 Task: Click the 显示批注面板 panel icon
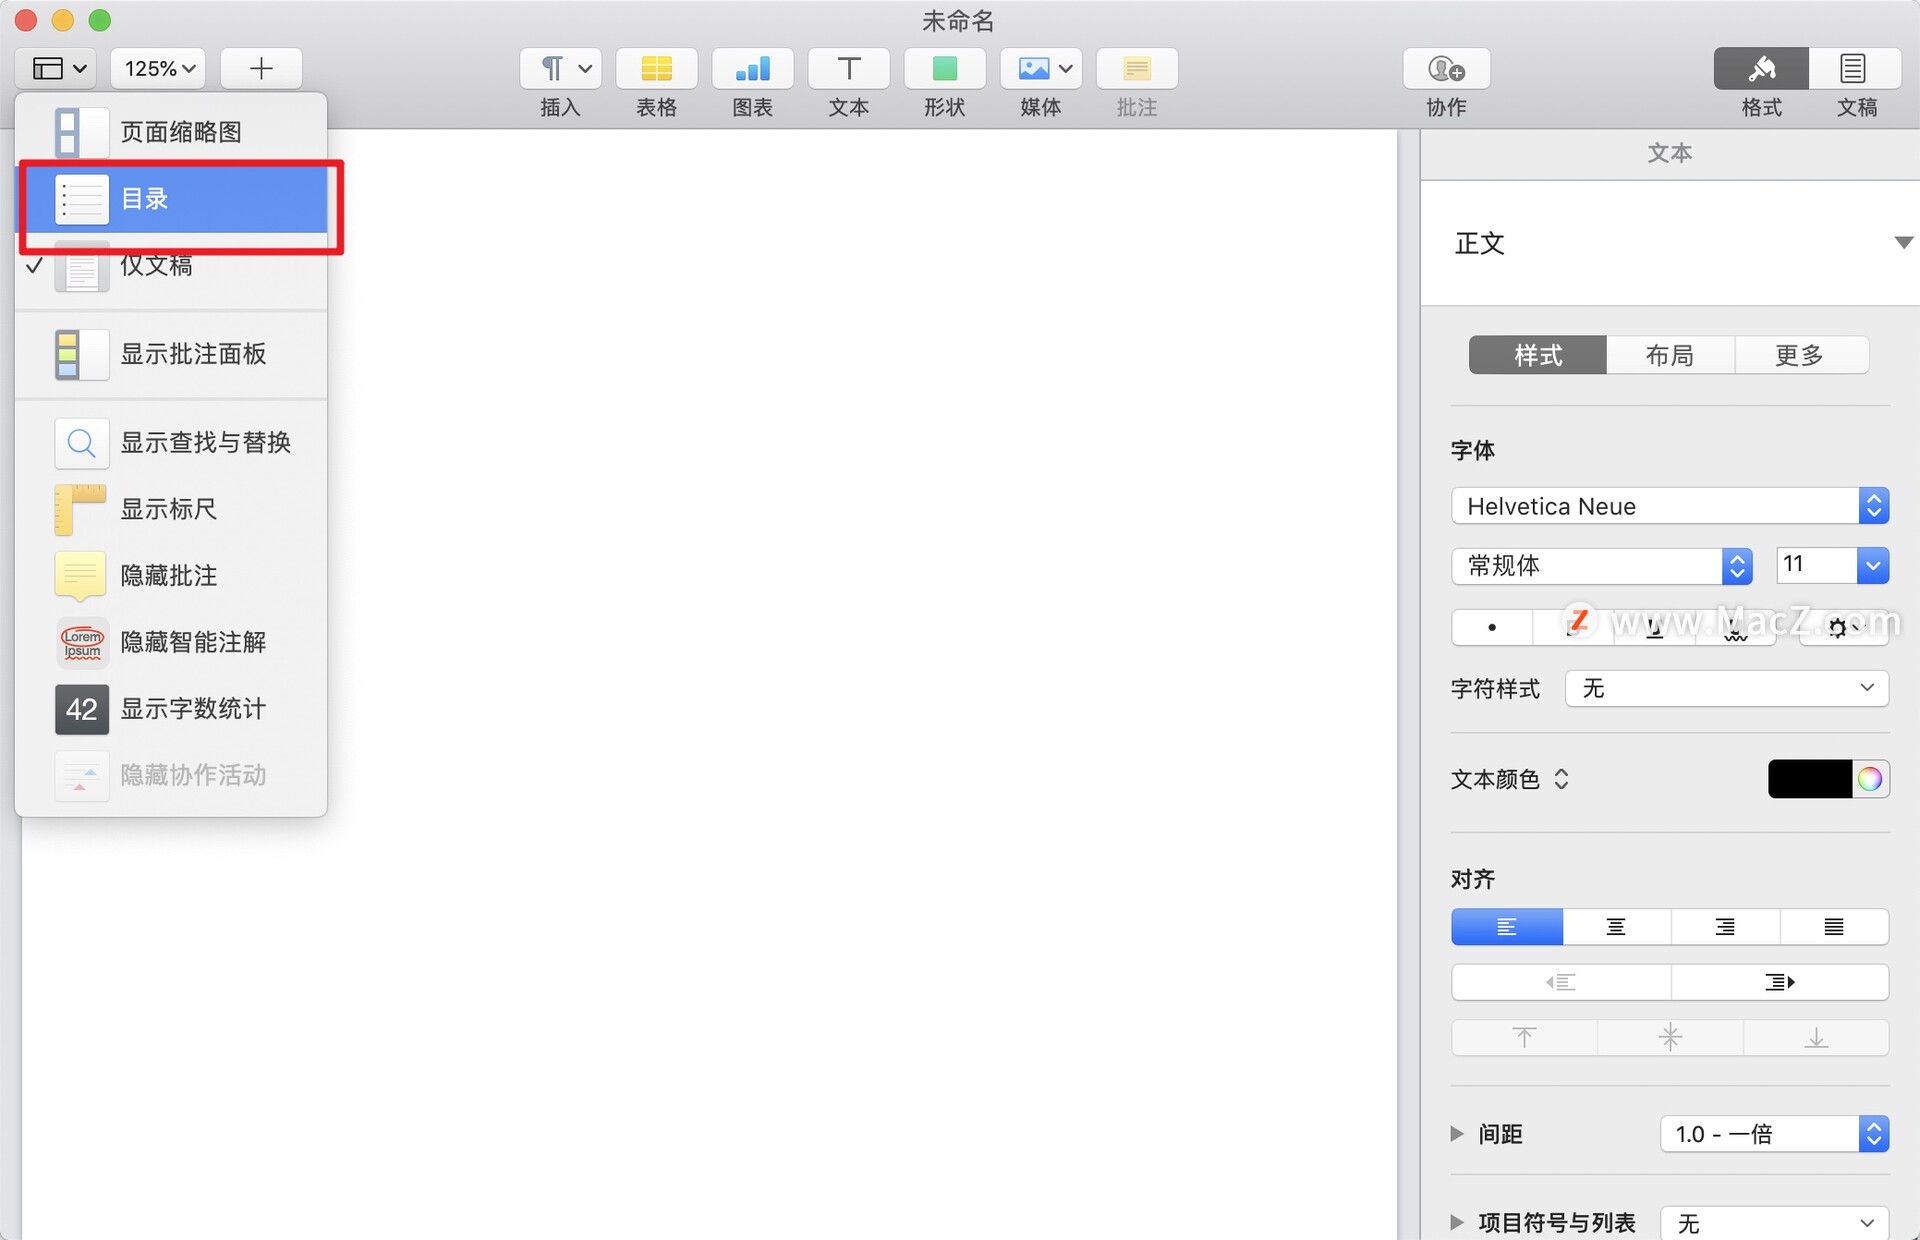pos(81,354)
